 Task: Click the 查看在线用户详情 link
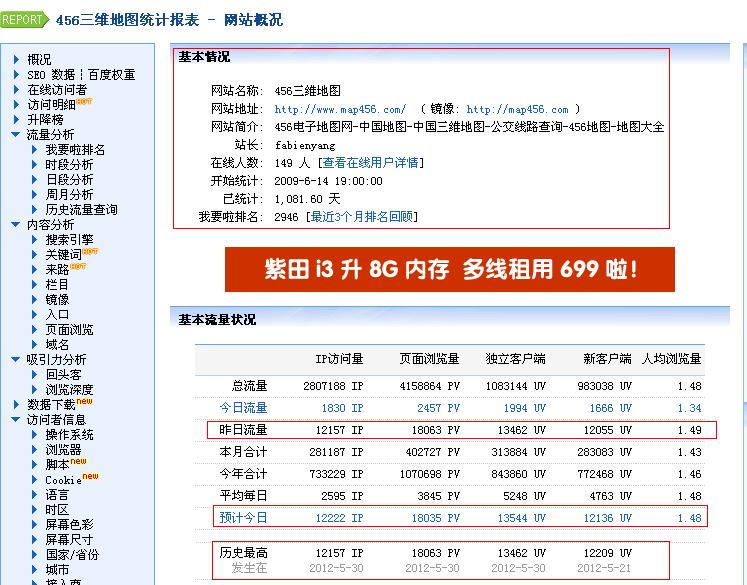coord(371,163)
